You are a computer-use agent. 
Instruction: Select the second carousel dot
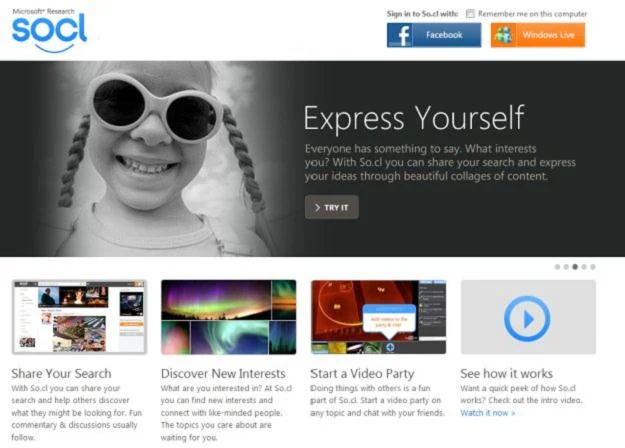point(566,267)
